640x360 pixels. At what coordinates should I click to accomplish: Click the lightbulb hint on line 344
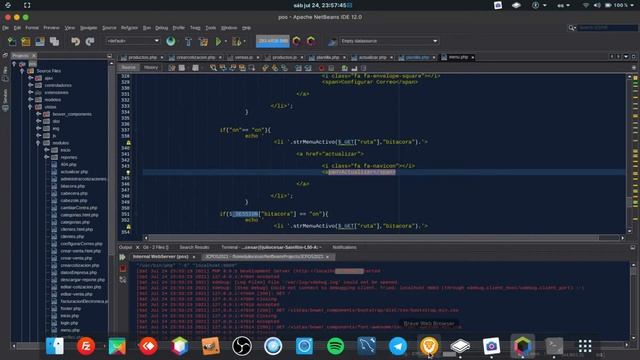pyautogui.click(x=128, y=172)
